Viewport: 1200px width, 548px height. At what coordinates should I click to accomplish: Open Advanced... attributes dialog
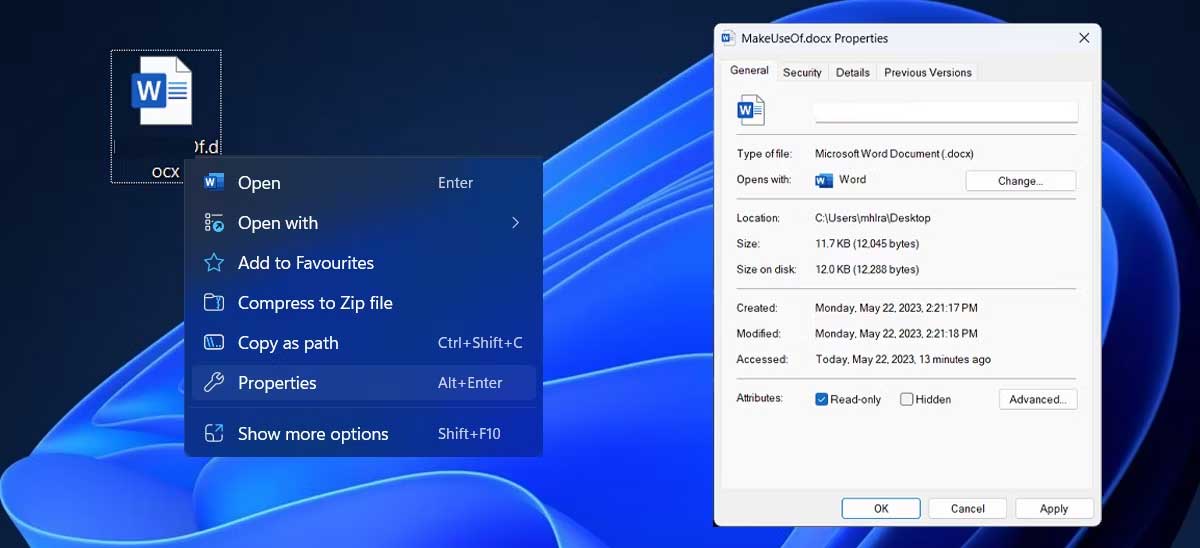tap(1037, 399)
